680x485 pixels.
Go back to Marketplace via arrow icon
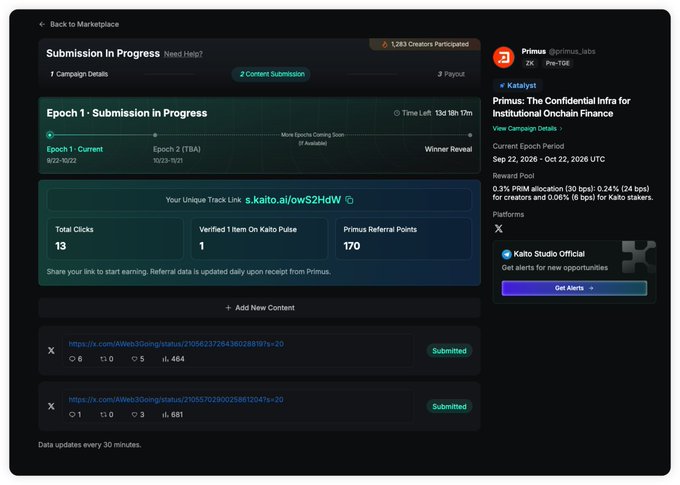click(x=42, y=24)
